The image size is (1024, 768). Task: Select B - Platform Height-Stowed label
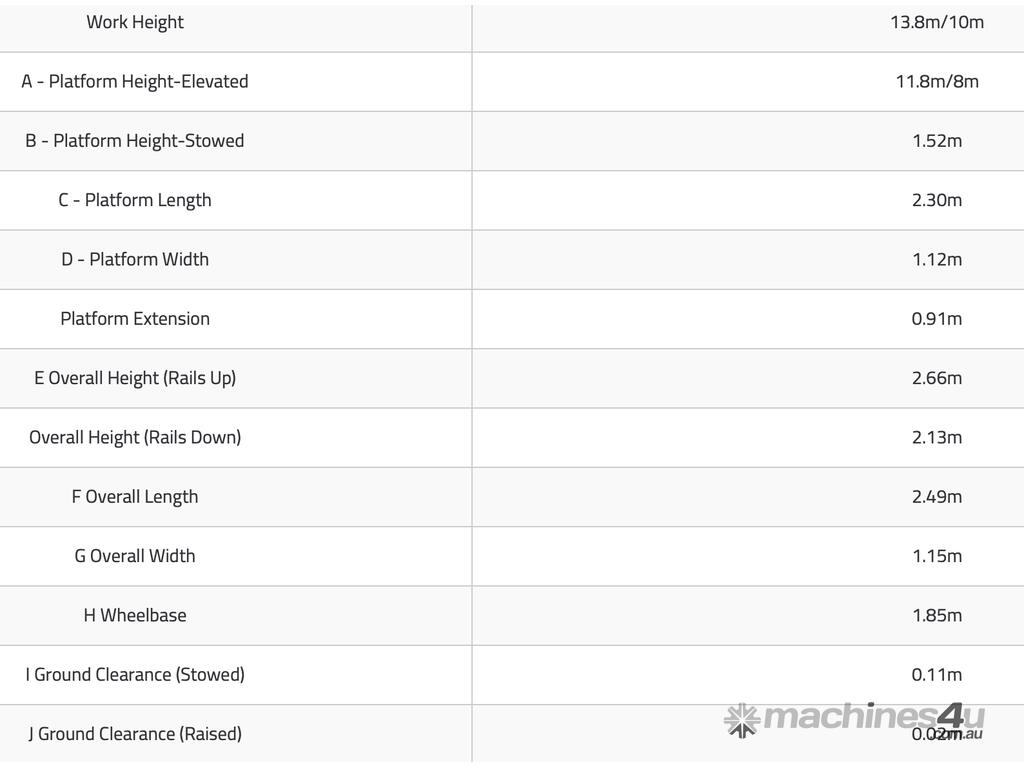tap(135, 141)
